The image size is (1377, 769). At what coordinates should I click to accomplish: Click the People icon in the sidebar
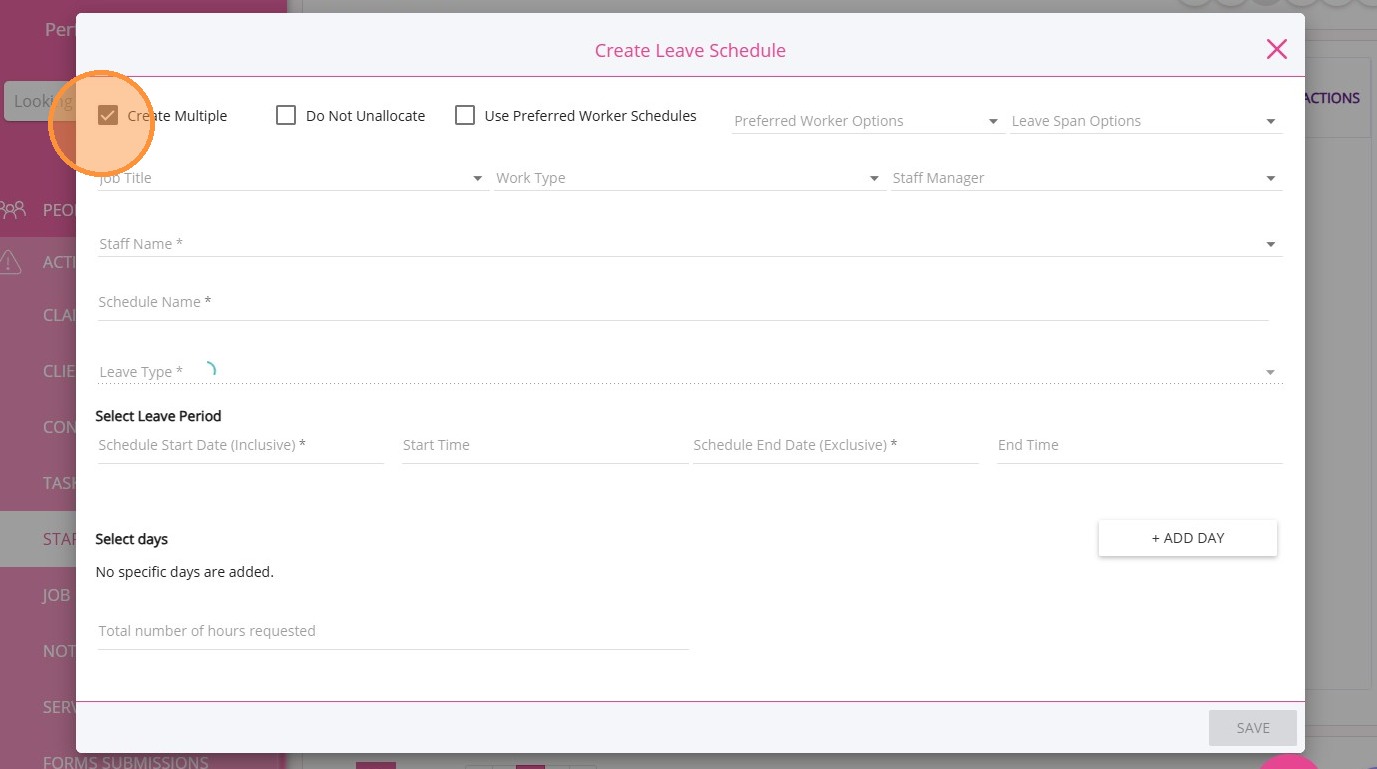13,210
